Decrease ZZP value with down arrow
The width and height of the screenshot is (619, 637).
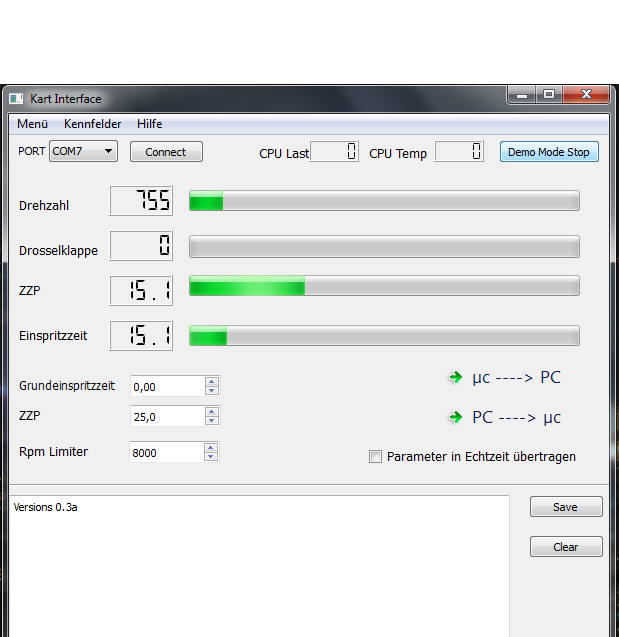point(212,420)
